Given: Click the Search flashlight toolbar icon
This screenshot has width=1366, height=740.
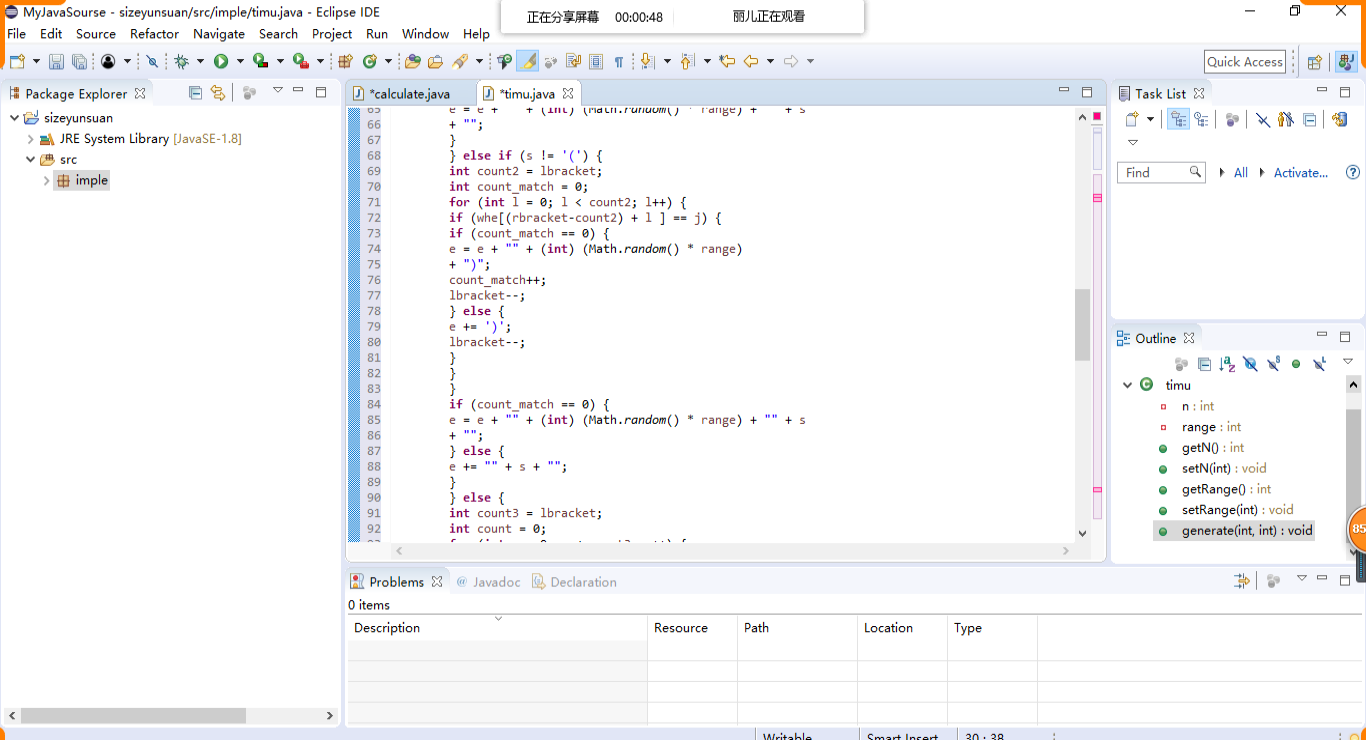Looking at the screenshot, I should click(x=460, y=62).
